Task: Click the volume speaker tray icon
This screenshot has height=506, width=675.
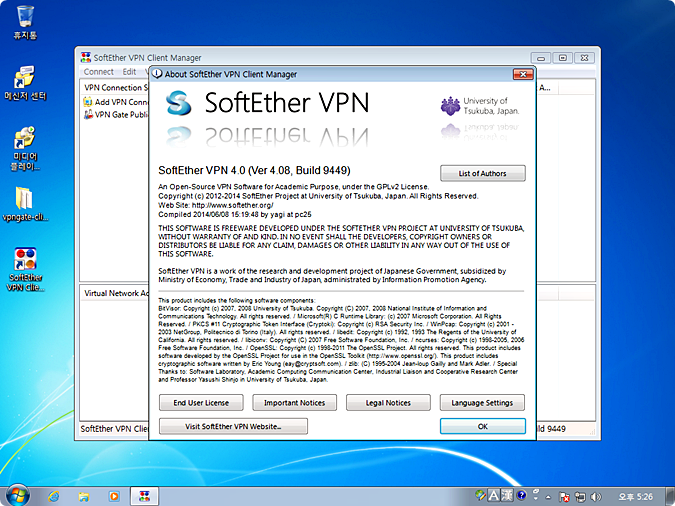Action: tap(596, 497)
